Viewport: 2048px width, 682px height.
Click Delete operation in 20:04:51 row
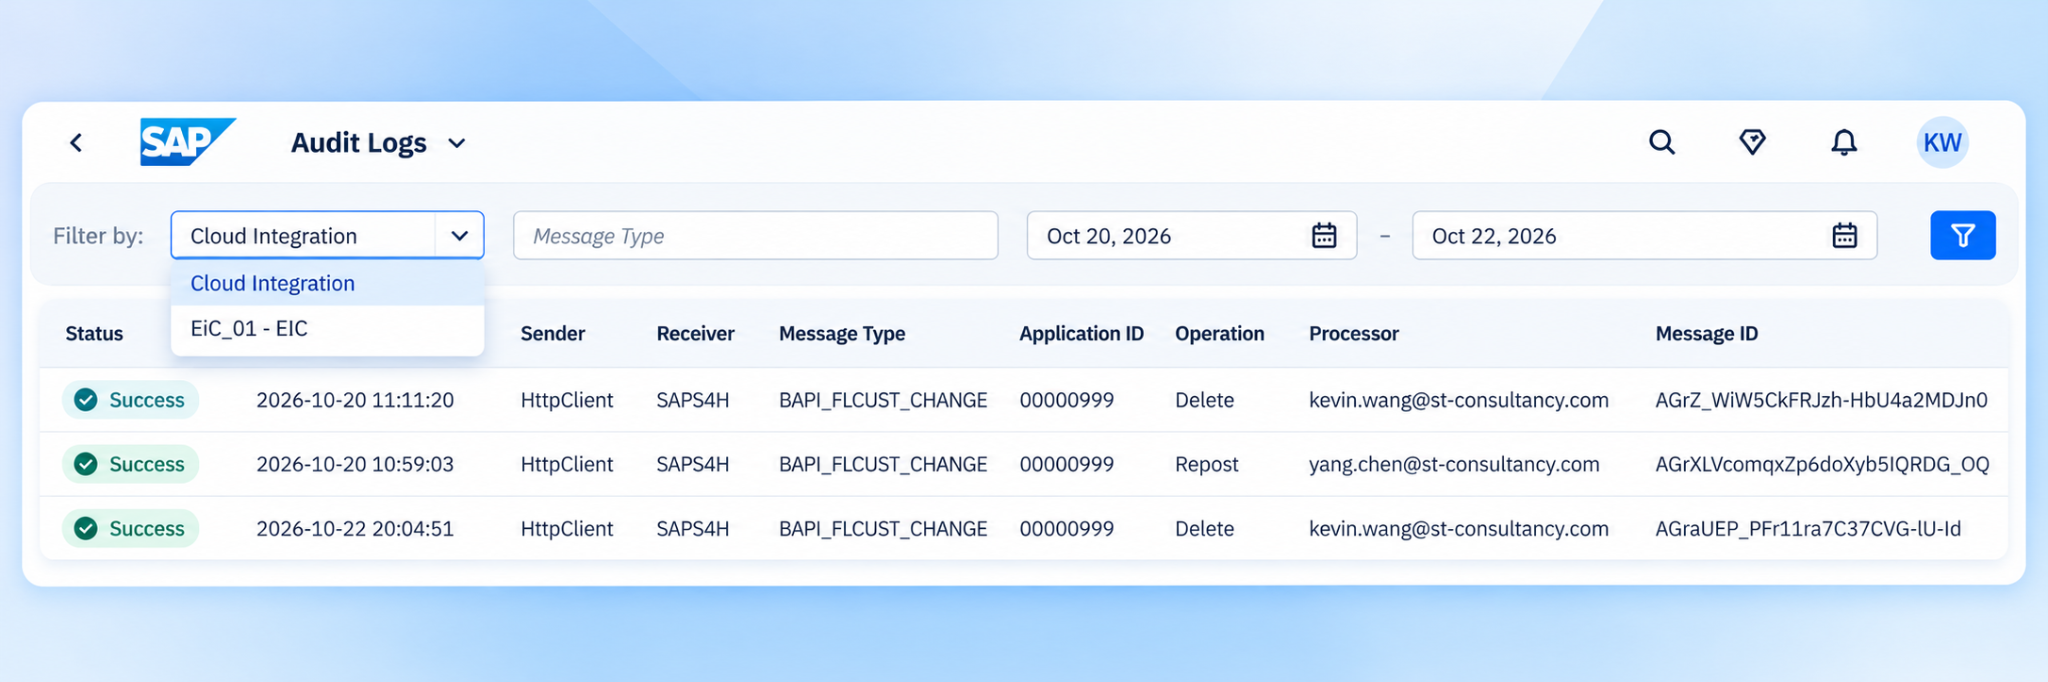click(x=1204, y=528)
